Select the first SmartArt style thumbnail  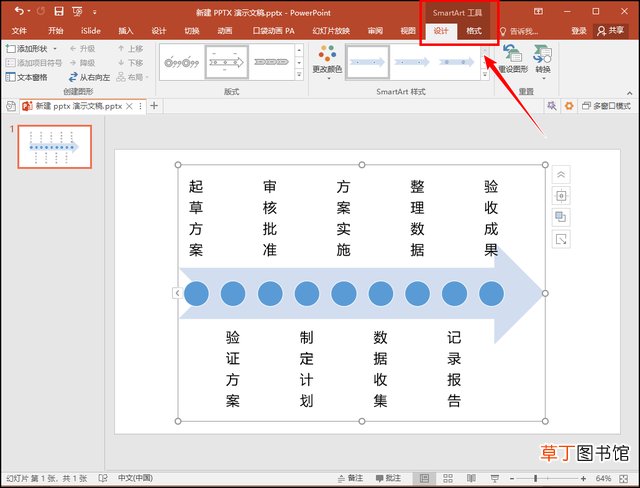click(367, 62)
